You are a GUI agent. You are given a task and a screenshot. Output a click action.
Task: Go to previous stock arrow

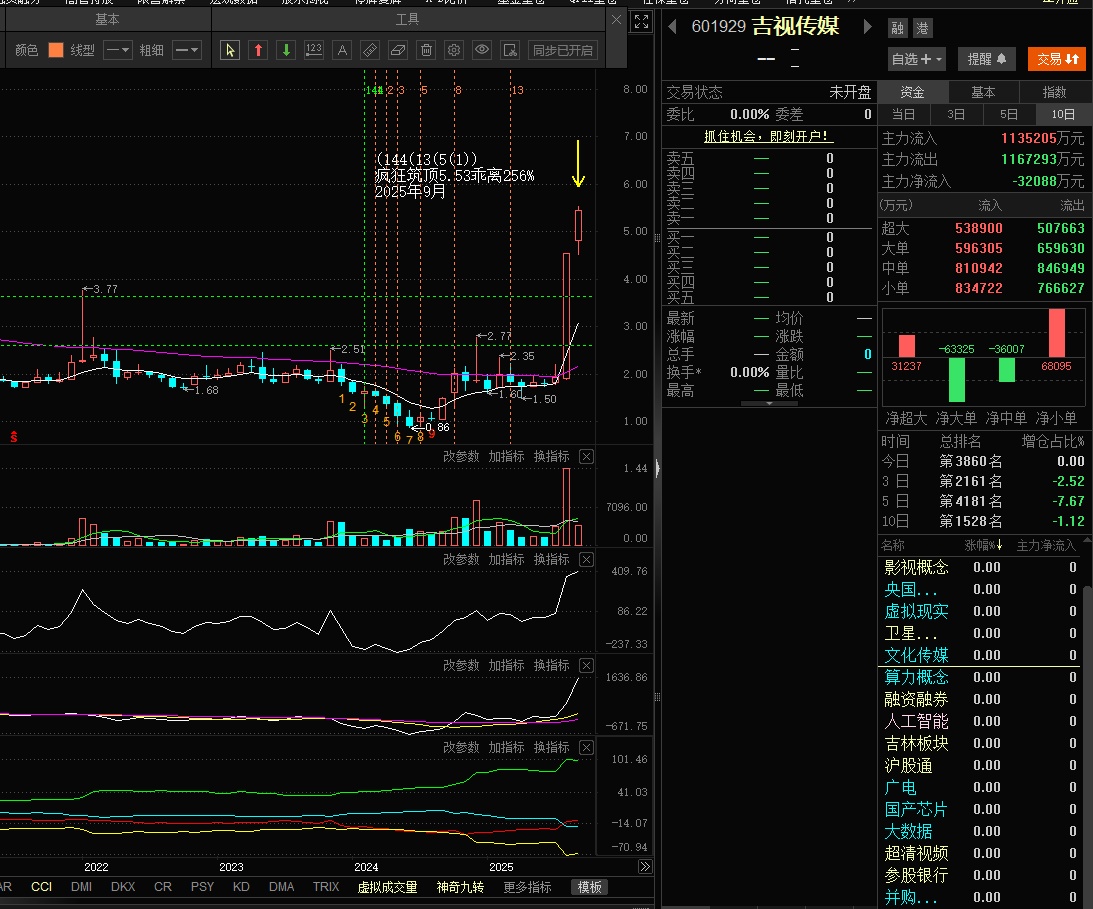pyautogui.click(x=673, y=26)
